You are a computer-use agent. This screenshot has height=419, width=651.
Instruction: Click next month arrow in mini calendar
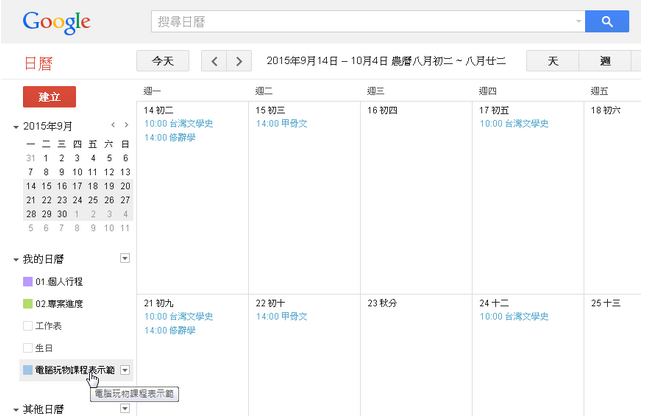pos(125,126)
